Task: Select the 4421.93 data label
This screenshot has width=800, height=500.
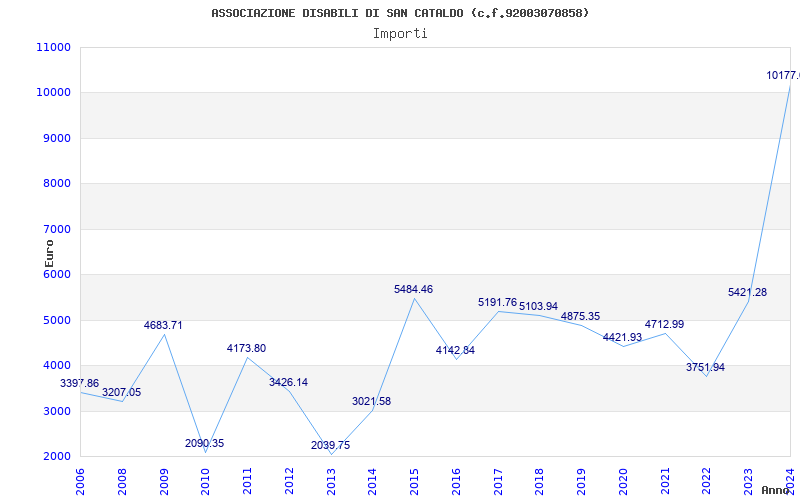Action: tap(622, 337)
